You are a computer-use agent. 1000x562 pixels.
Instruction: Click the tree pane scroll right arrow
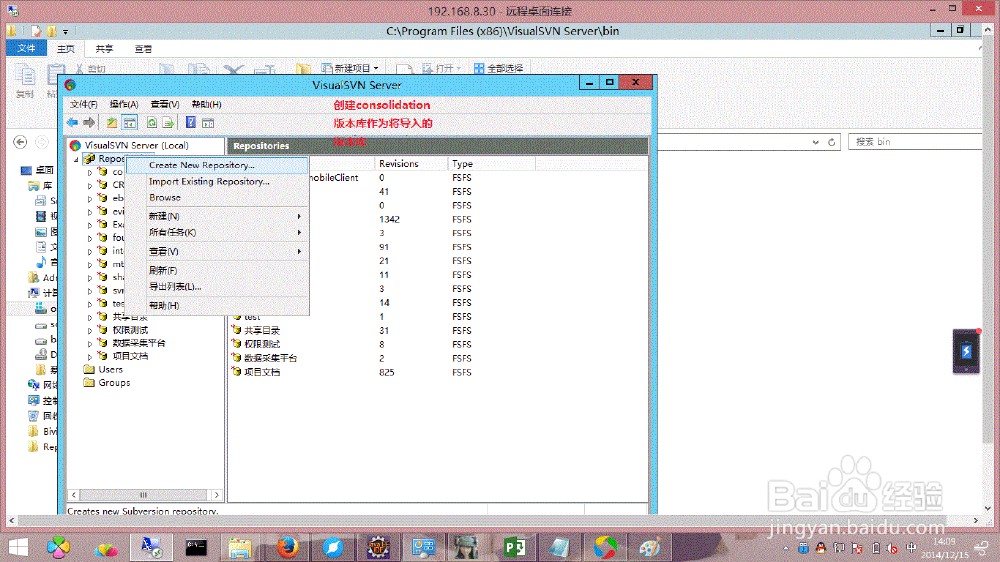pyautogui.click(x=216, y=495)
